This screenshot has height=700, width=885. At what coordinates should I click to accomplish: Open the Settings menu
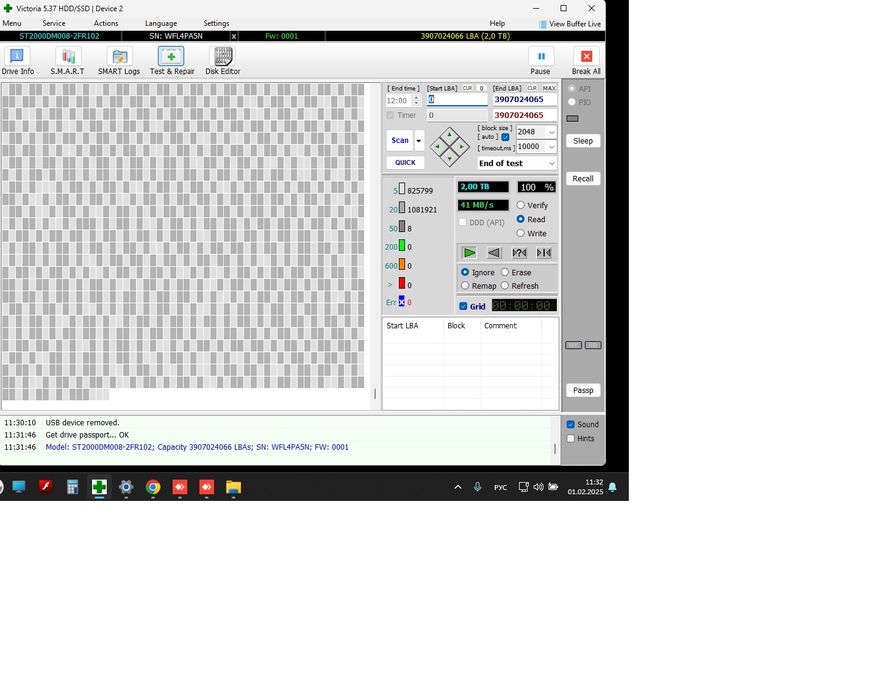(216, 23)
